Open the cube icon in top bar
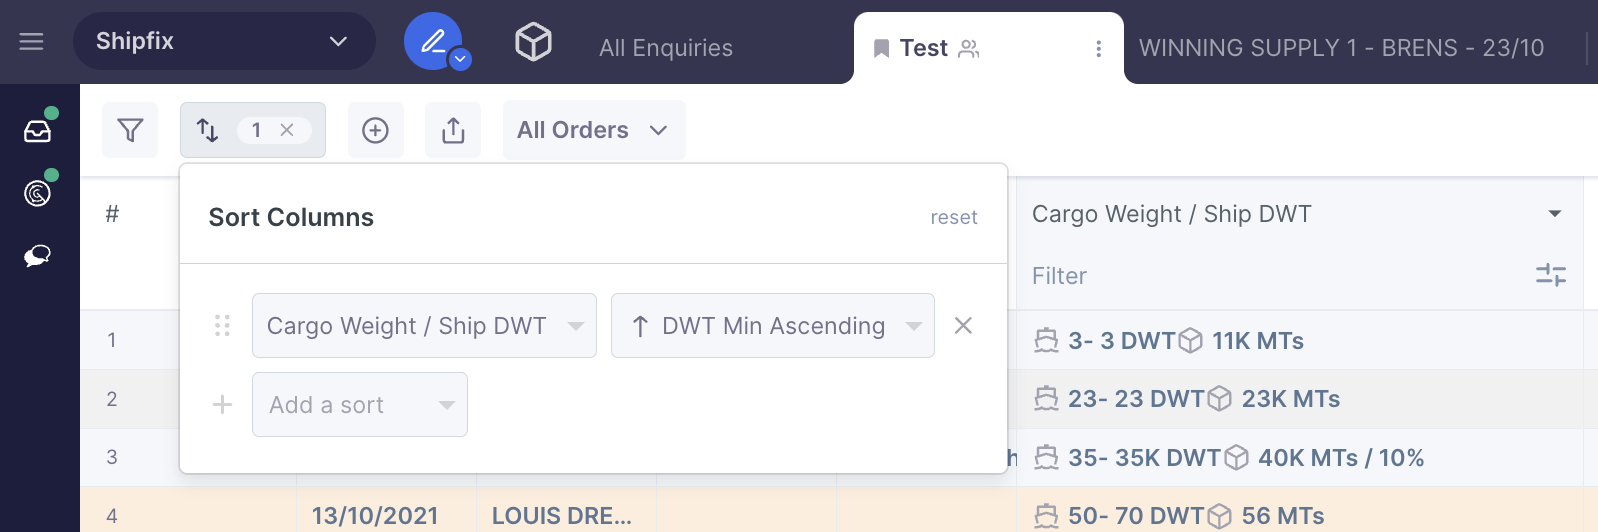Image resolution: width=1598 pixels, height=532 pixels. click(533, 42)
